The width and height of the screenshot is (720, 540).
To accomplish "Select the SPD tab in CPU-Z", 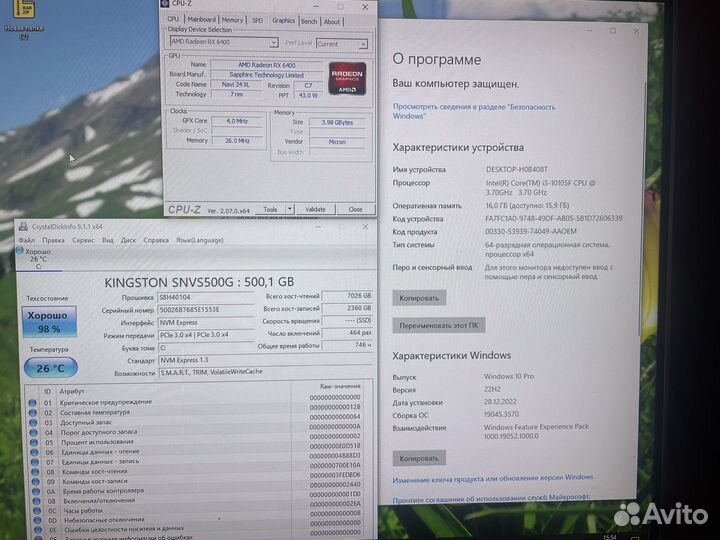I will tap(258, 20).
